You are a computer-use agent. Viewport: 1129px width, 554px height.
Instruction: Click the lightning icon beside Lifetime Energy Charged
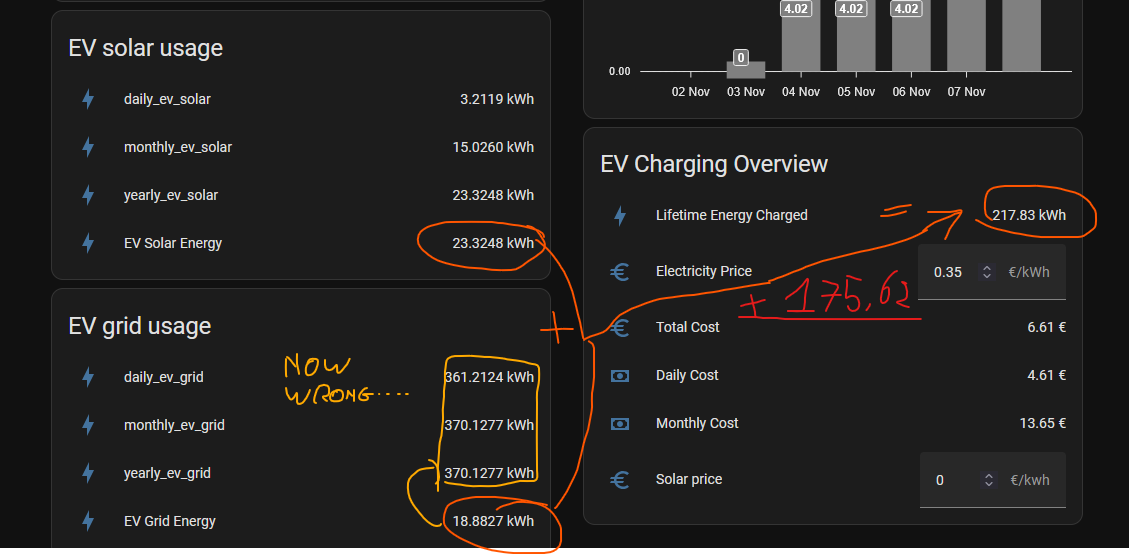[x=620, y=215]
